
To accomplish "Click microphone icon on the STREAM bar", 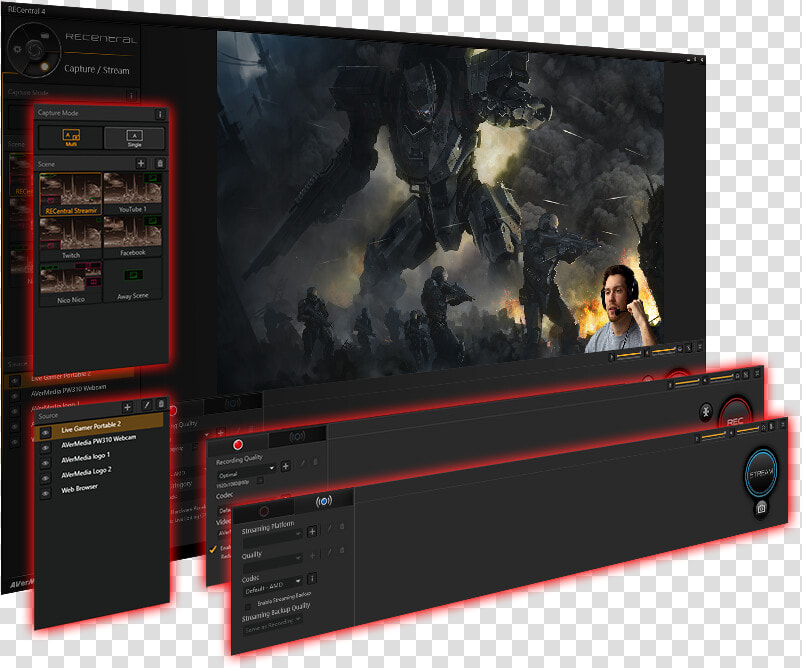I will tap(697, 439).
